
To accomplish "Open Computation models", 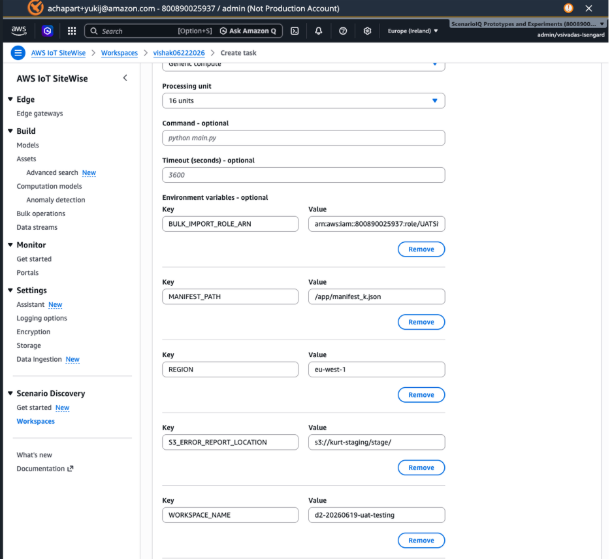I will coord(49,186).
